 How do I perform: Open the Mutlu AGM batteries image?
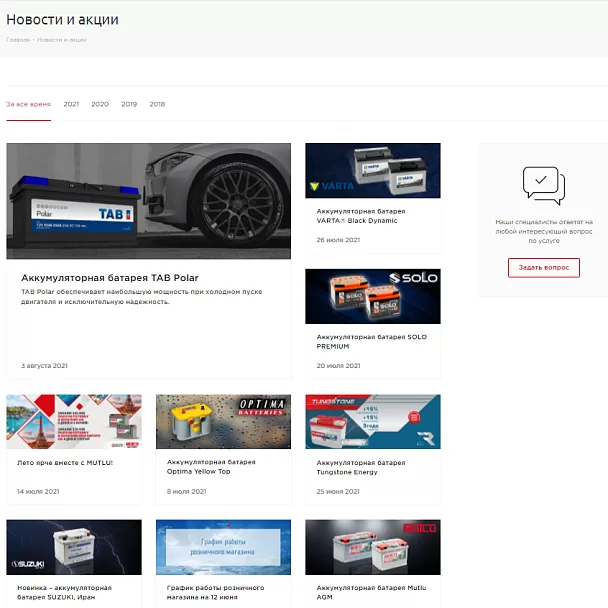(x=373, y=547)
